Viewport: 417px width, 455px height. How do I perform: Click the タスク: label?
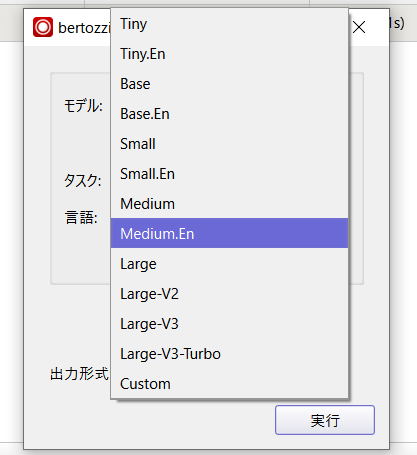pos(83,181)
